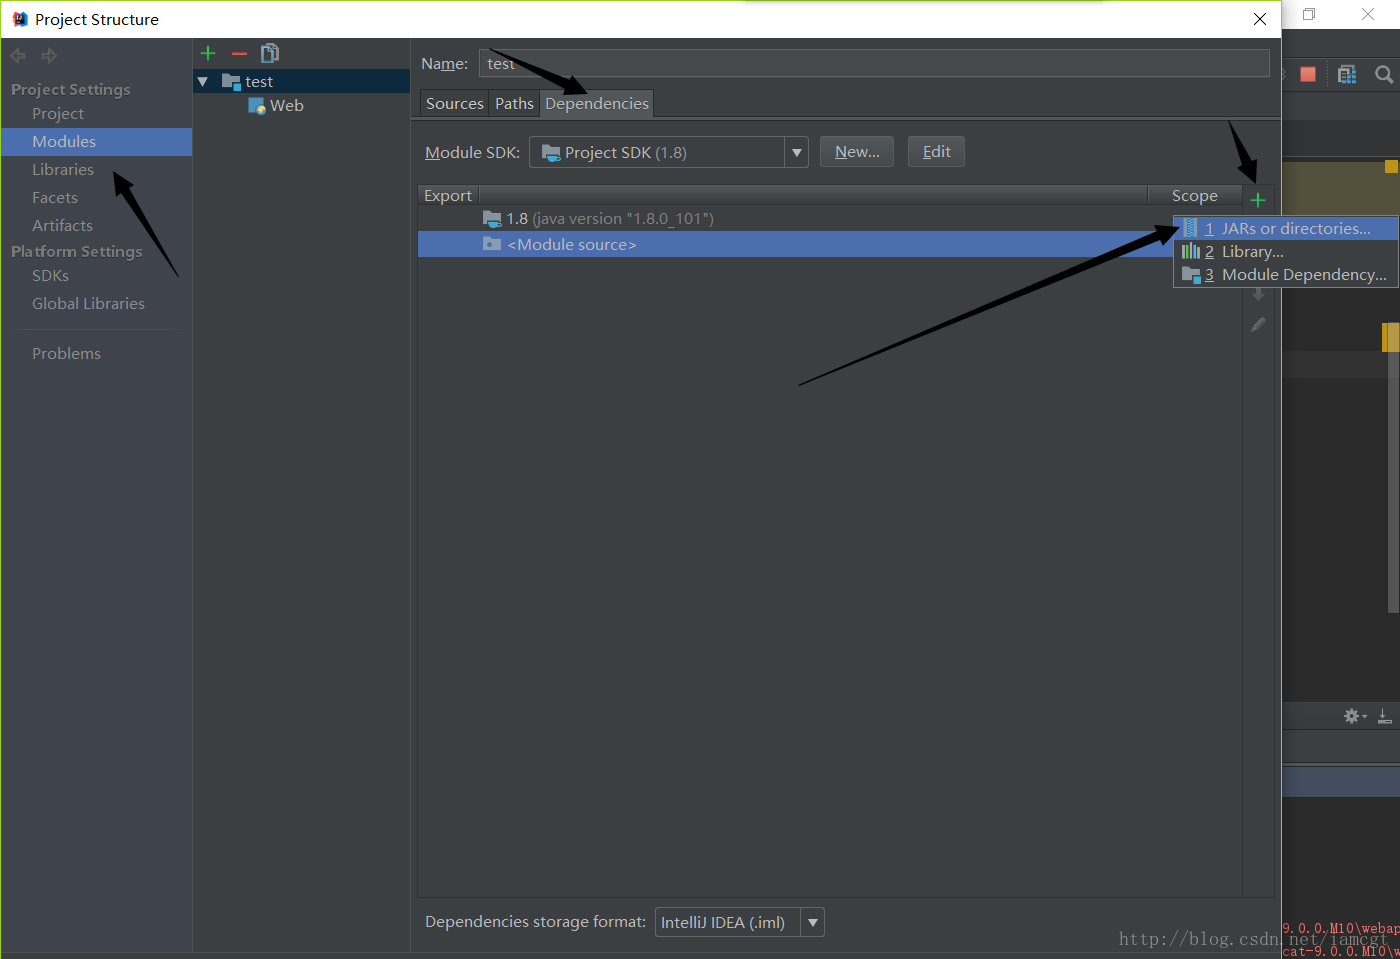This screenshot has height=959, width=1400.
Task: Click Project Structure icon in IDE toolbar
Action: click(1347, 74)
